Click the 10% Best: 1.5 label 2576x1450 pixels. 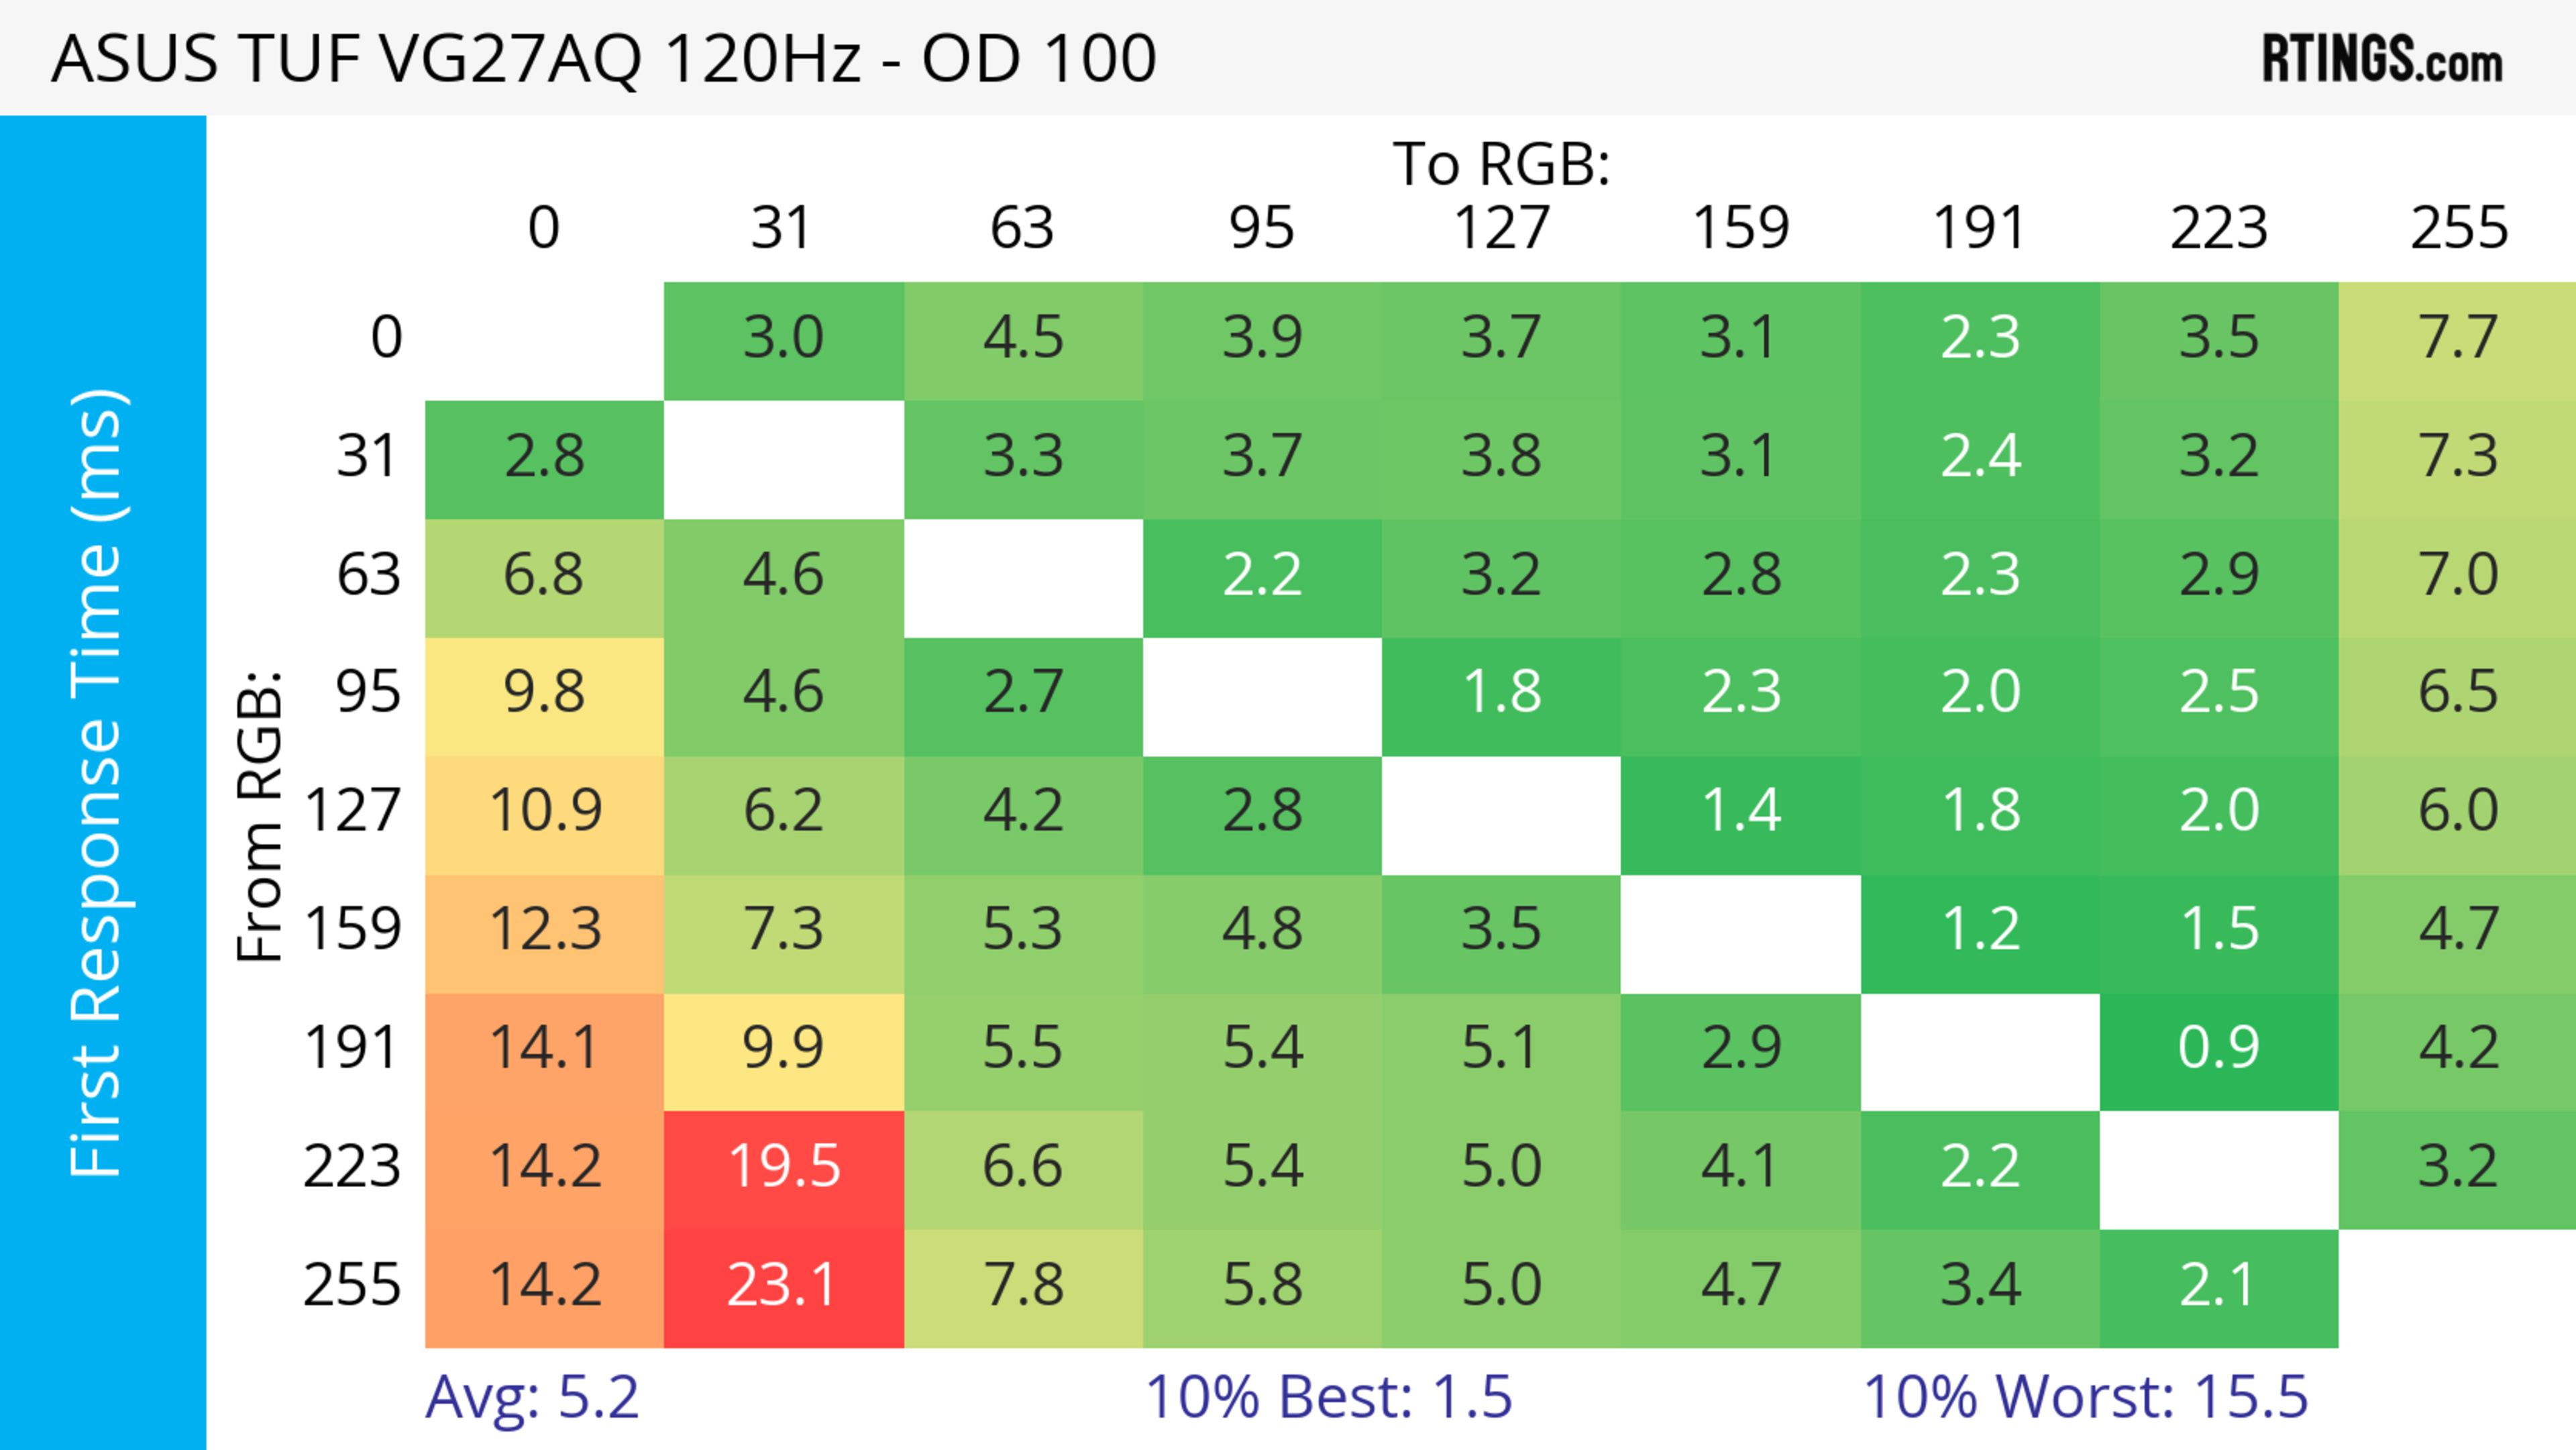point(1328,1397)
